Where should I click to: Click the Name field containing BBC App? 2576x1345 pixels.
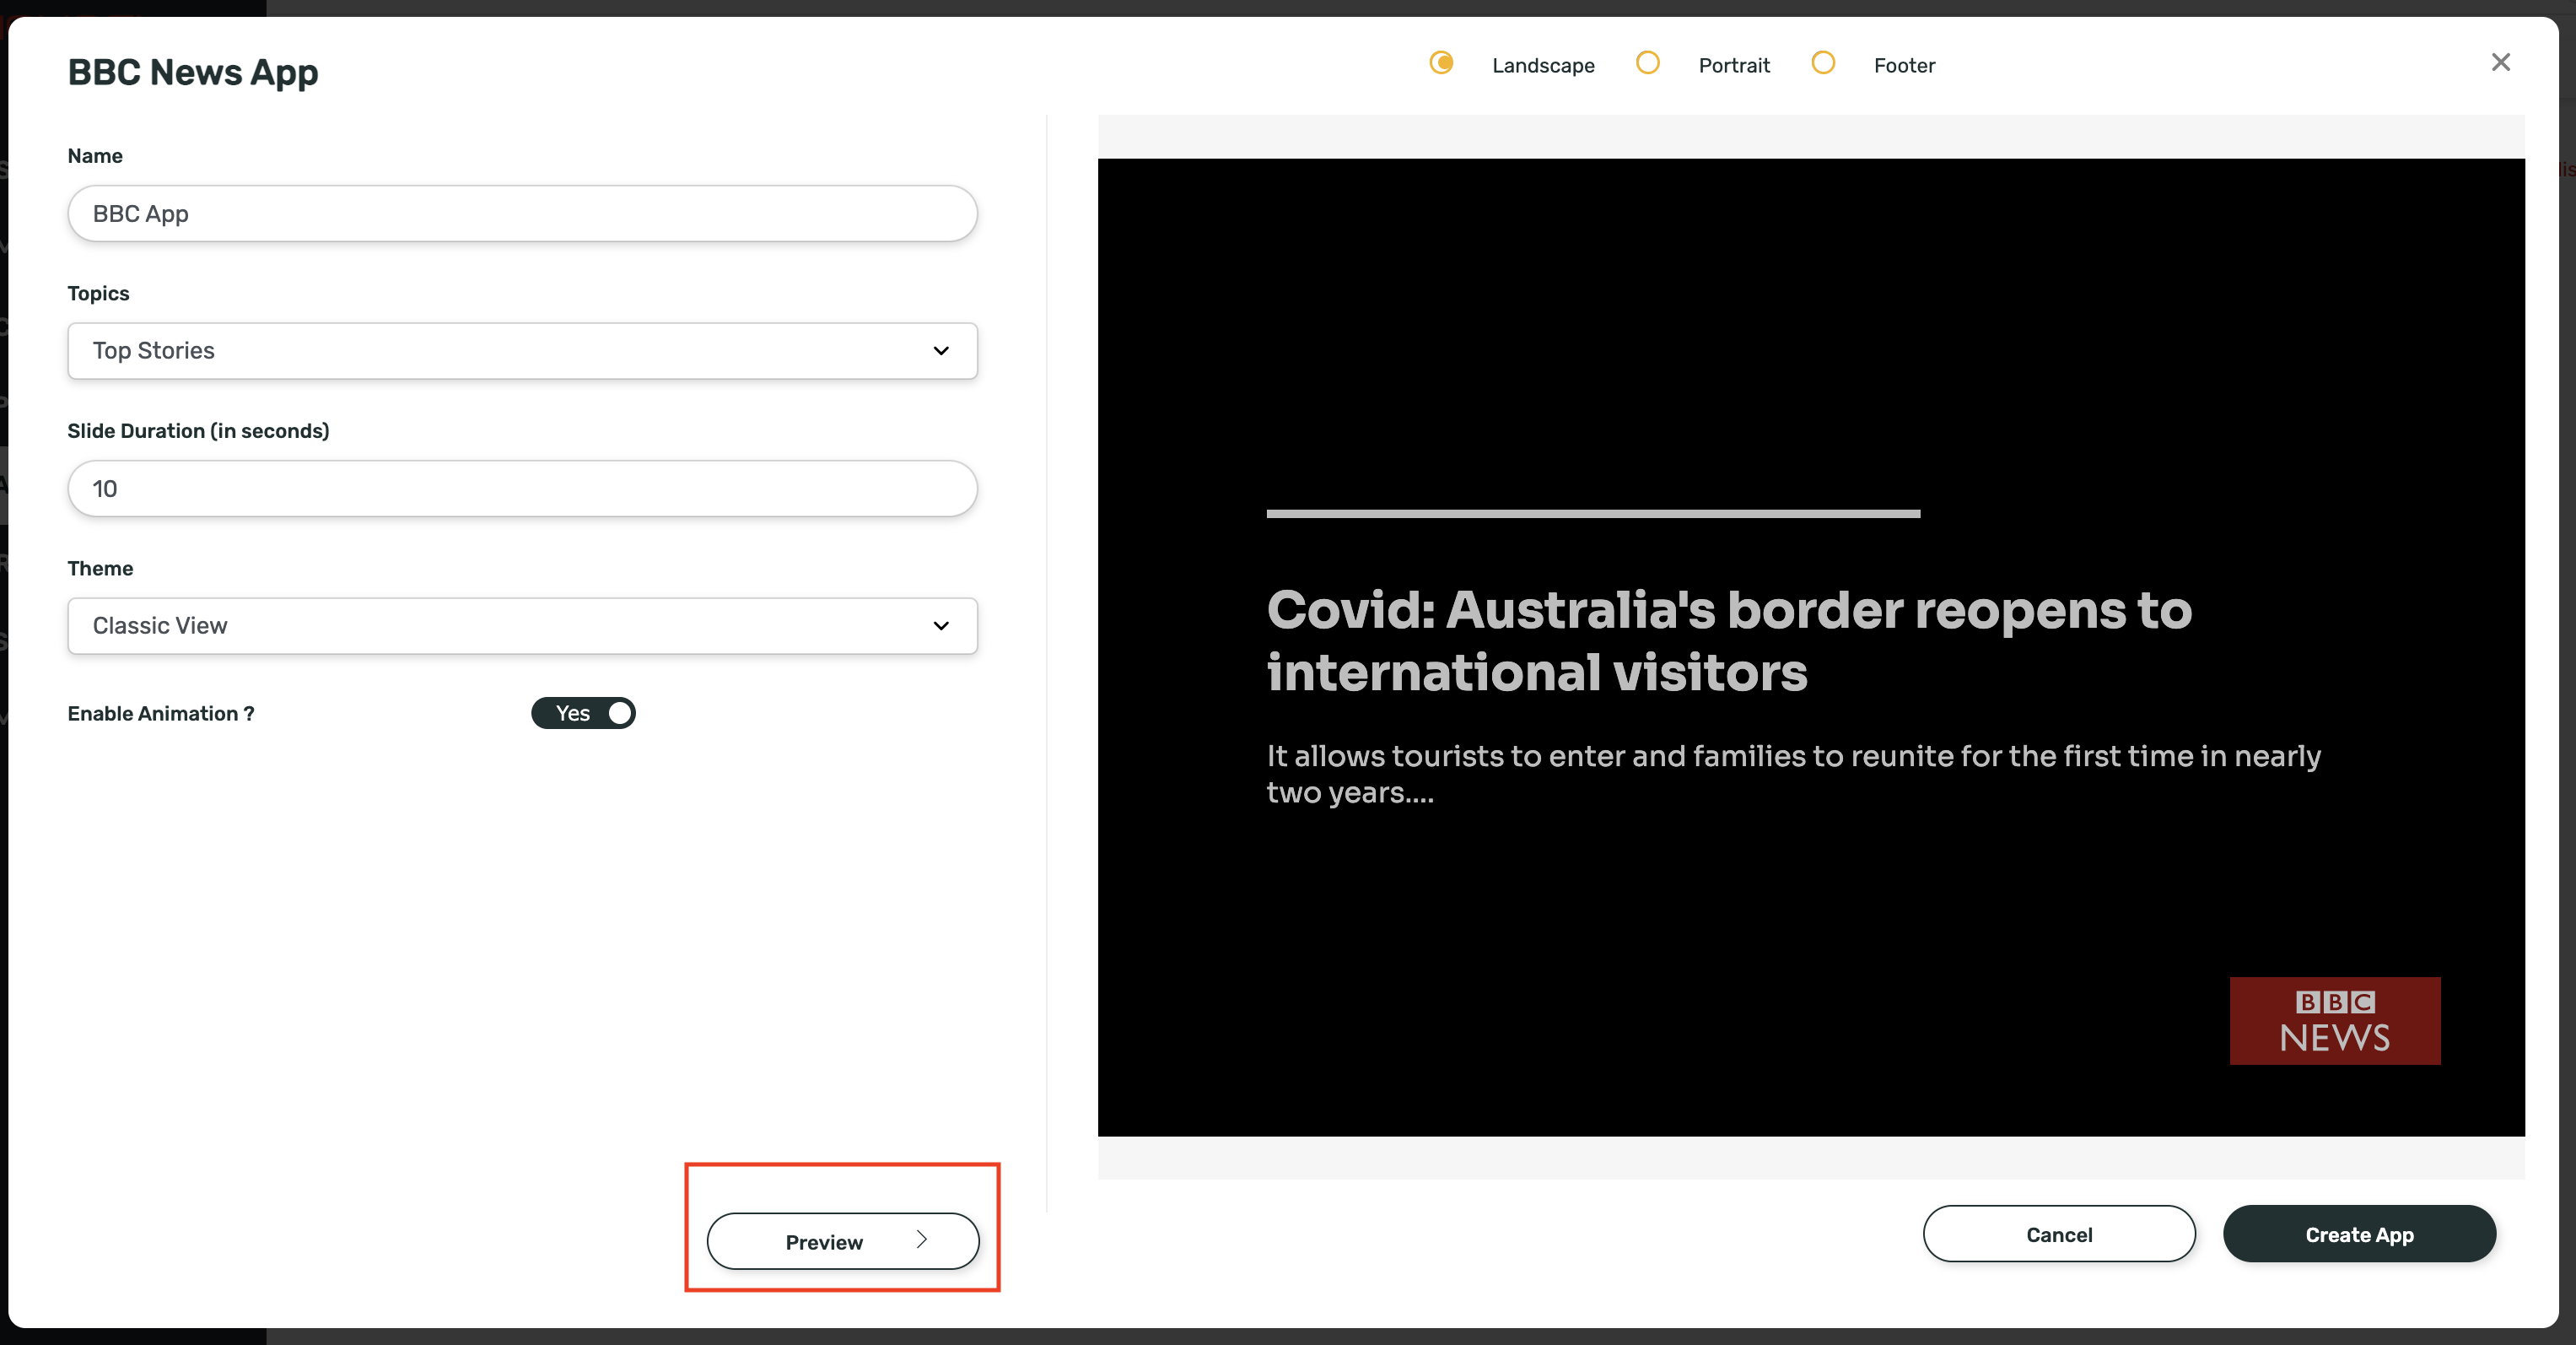522,213
